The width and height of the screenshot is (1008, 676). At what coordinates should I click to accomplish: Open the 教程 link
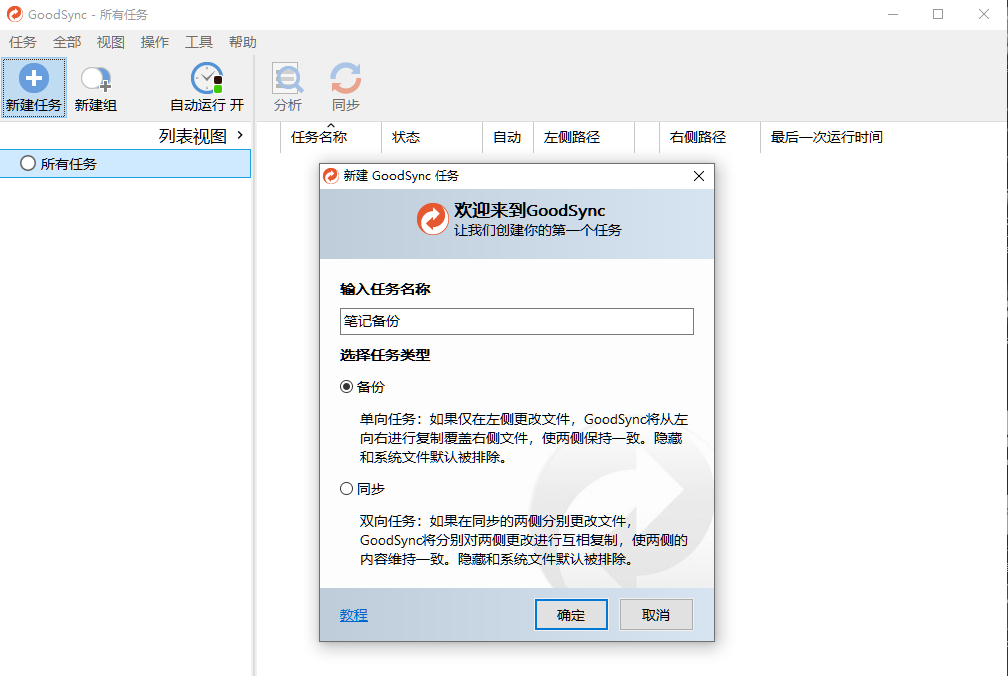pos(354,615)
